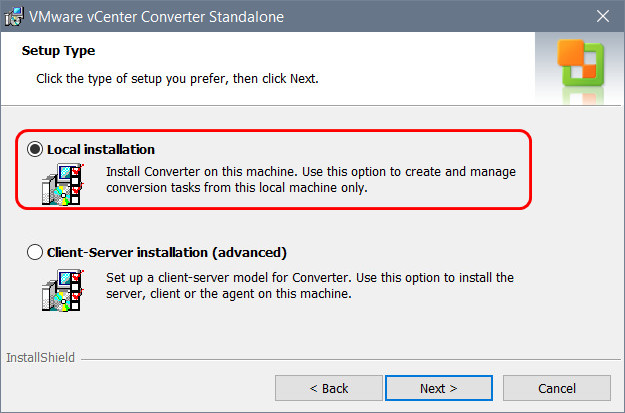Click the Client-Server installation (advanced) label
625x413 pixels.
coord(167,252)
